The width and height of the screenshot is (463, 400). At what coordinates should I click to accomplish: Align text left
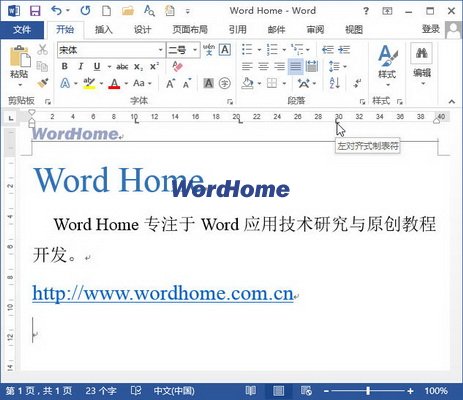coord(247,66)
